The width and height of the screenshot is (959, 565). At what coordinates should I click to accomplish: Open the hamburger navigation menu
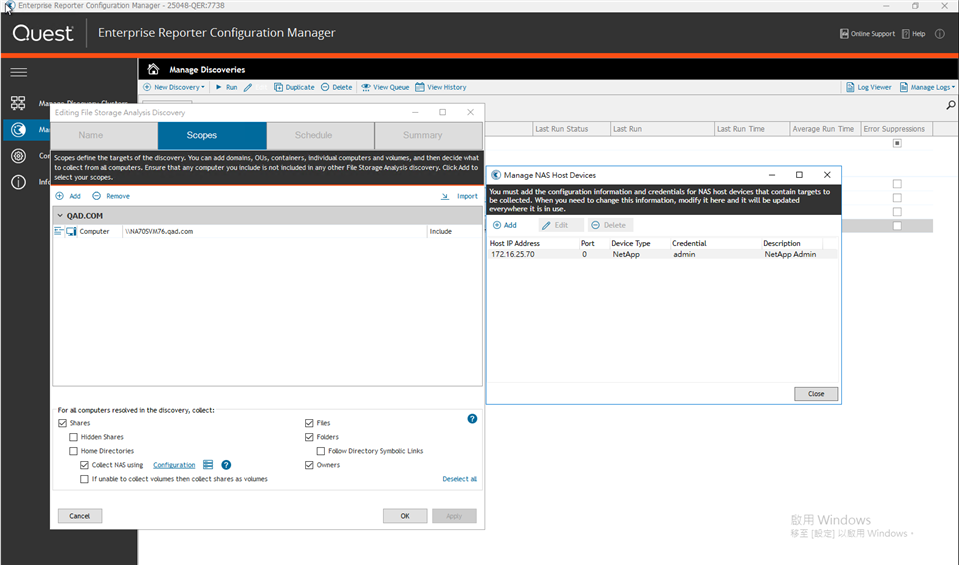click(18, 72)
